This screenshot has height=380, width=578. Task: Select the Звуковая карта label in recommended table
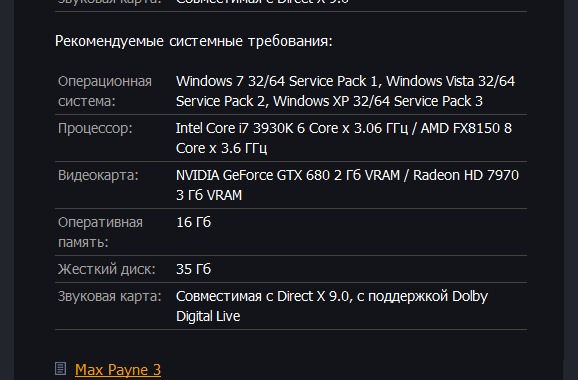point(109,296)
